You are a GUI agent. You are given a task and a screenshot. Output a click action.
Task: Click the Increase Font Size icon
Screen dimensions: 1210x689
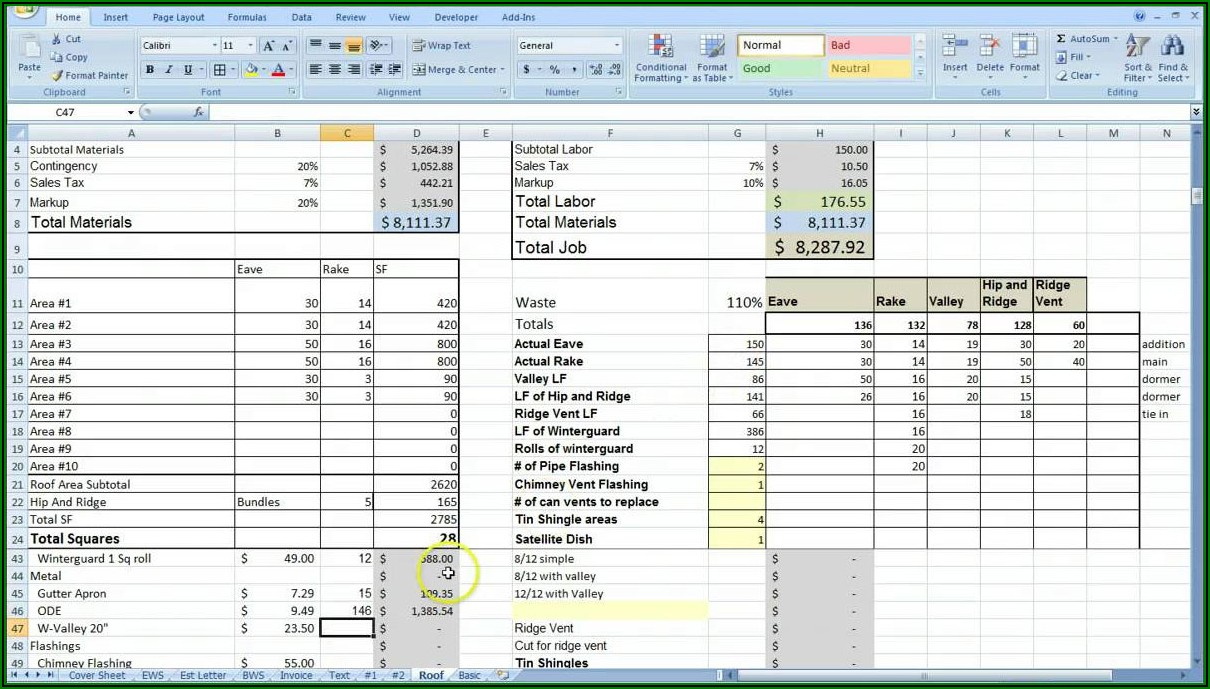(x=268, y=46)
